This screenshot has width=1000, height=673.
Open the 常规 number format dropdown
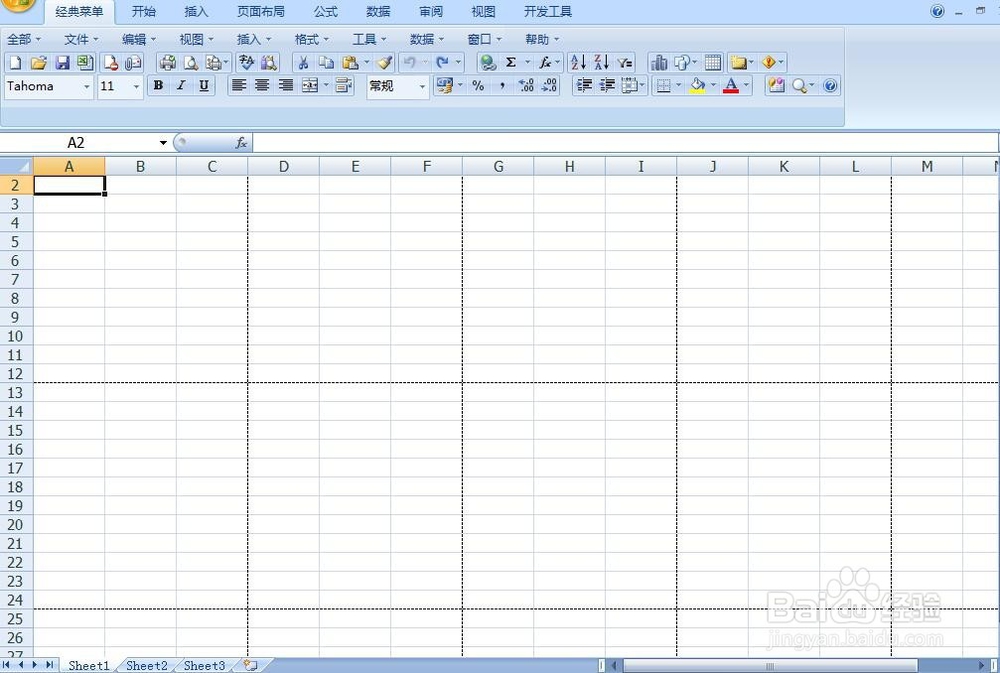click(422, 87)
